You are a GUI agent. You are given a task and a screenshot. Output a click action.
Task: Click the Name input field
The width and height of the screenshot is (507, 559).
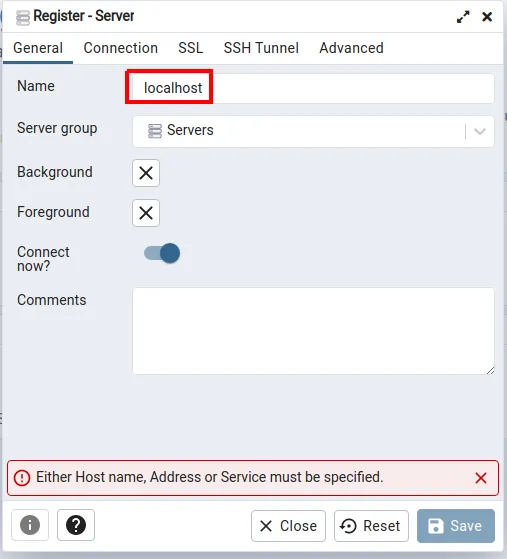click(x=313, y=88)
